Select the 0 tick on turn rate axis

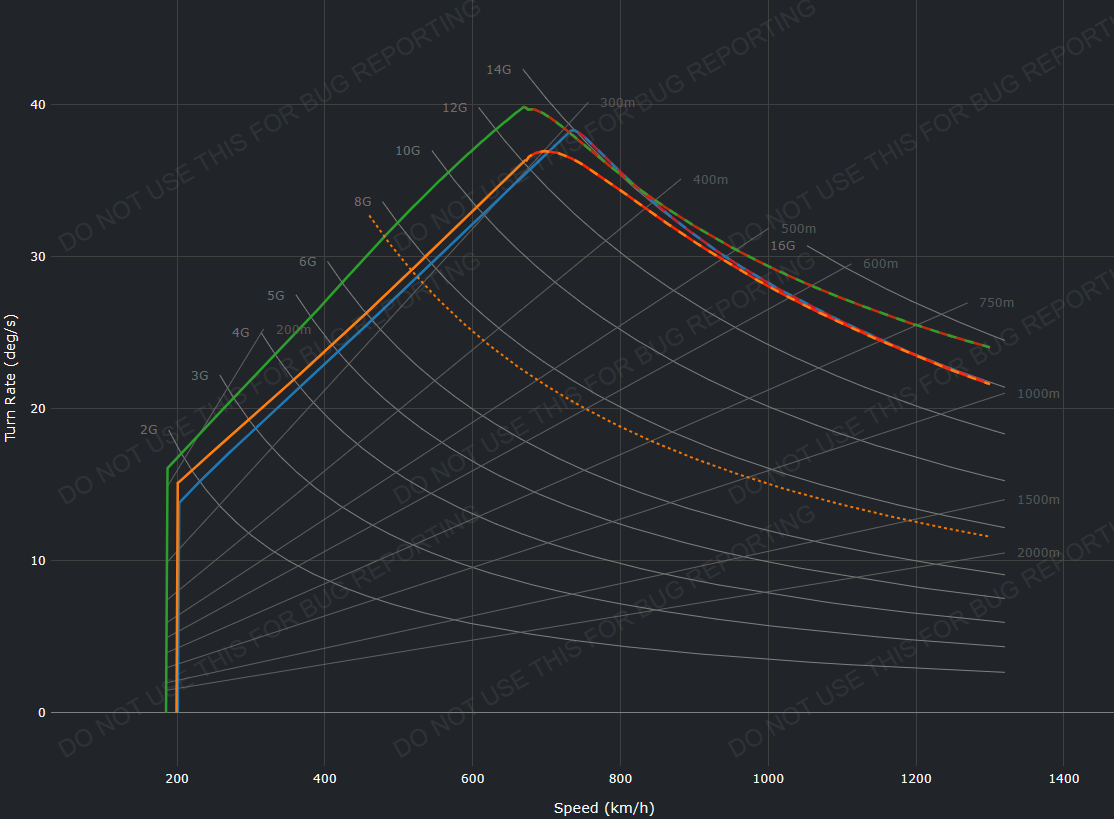[x=42, y=713]
